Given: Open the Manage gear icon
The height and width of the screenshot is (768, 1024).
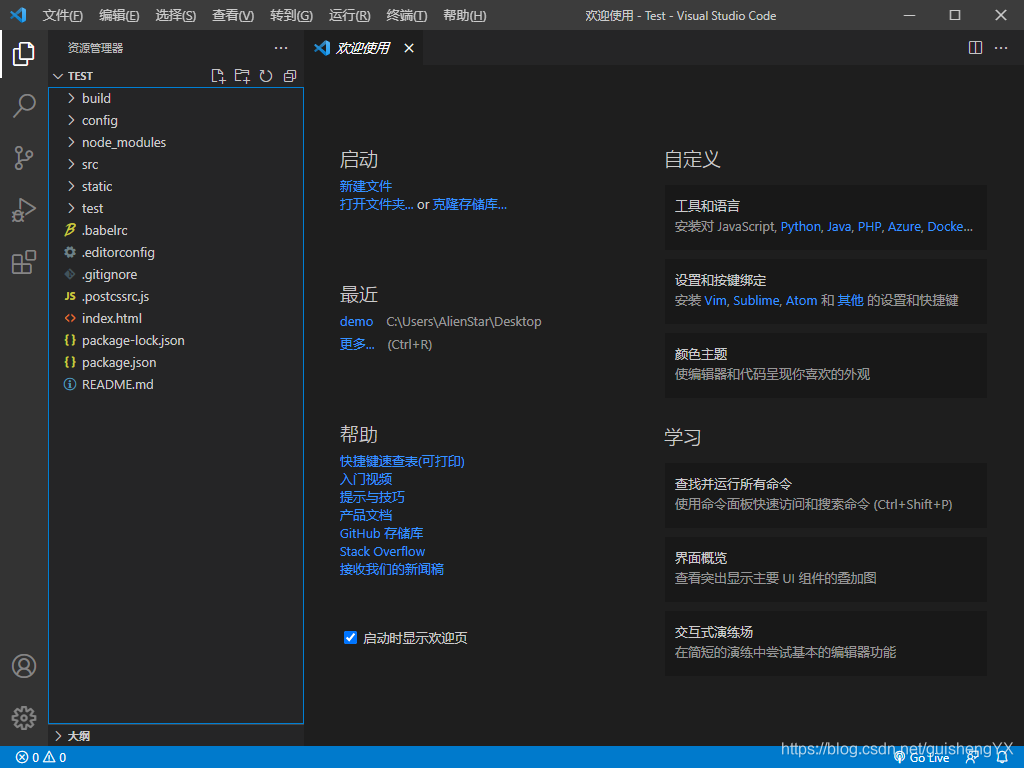Looking at the screenshot, I should [x=24, y=718].
